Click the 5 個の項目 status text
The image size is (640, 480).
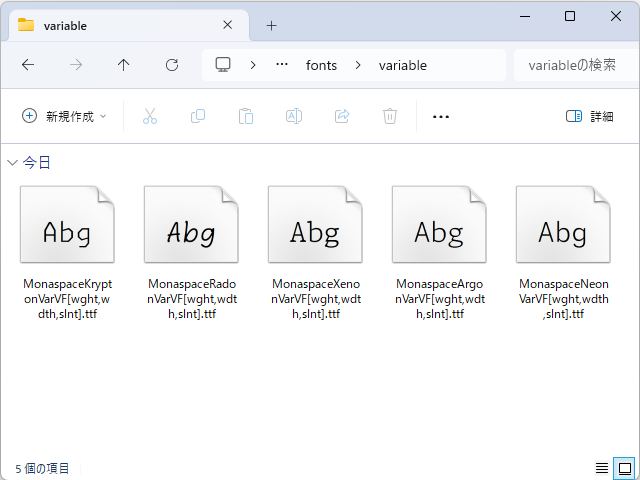pyautogui.click(x=42, y=468)
